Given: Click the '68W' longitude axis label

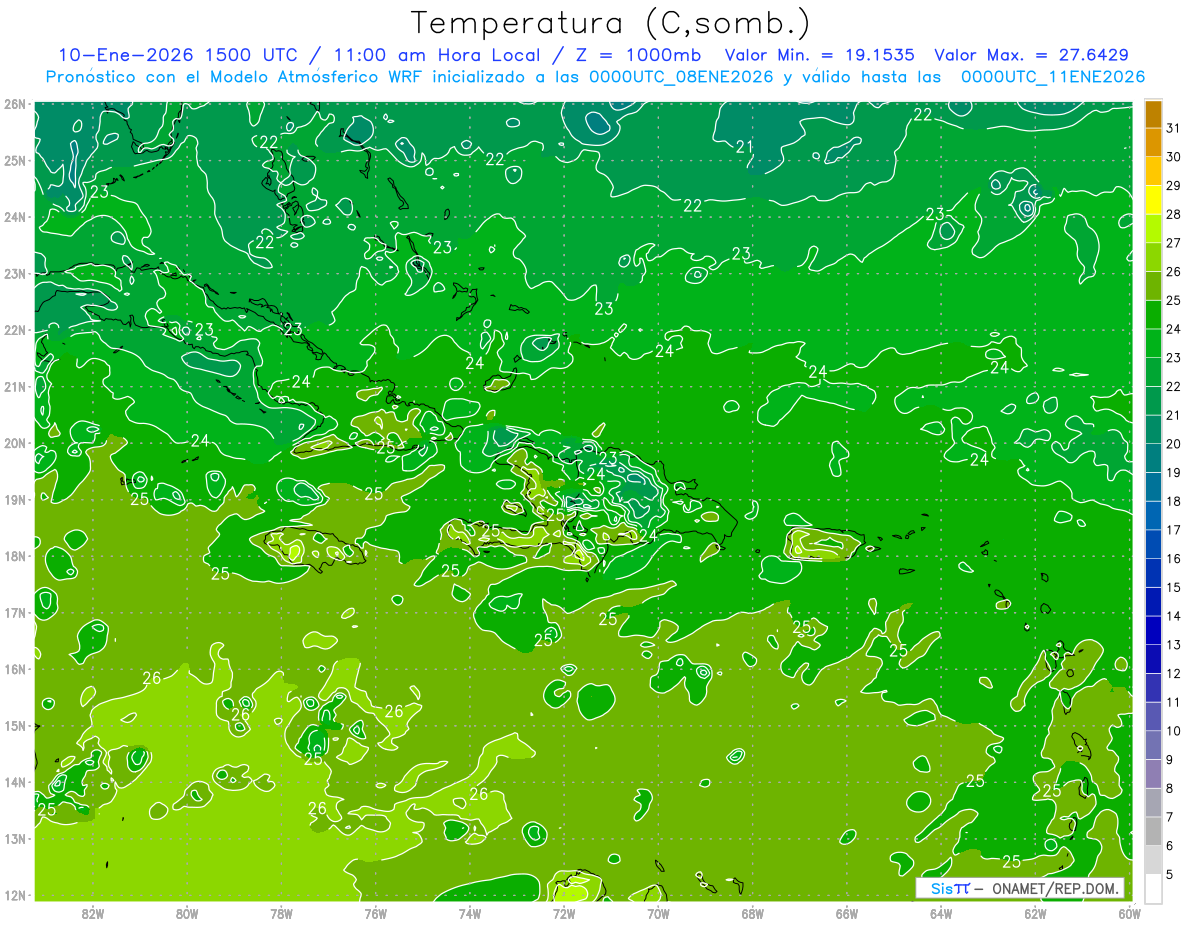Looking at the screenshot, I should 753,912.
